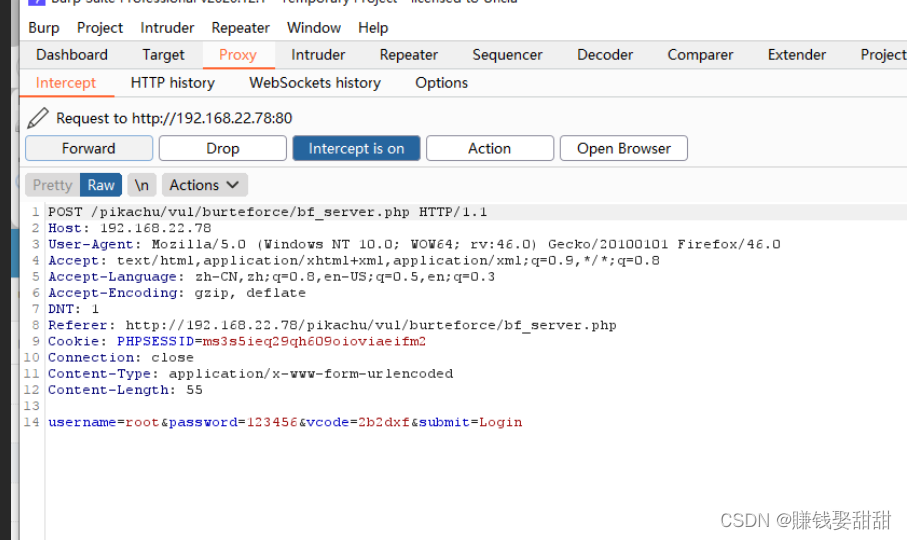Switch to the Extender tab

(x=797, y=55)
